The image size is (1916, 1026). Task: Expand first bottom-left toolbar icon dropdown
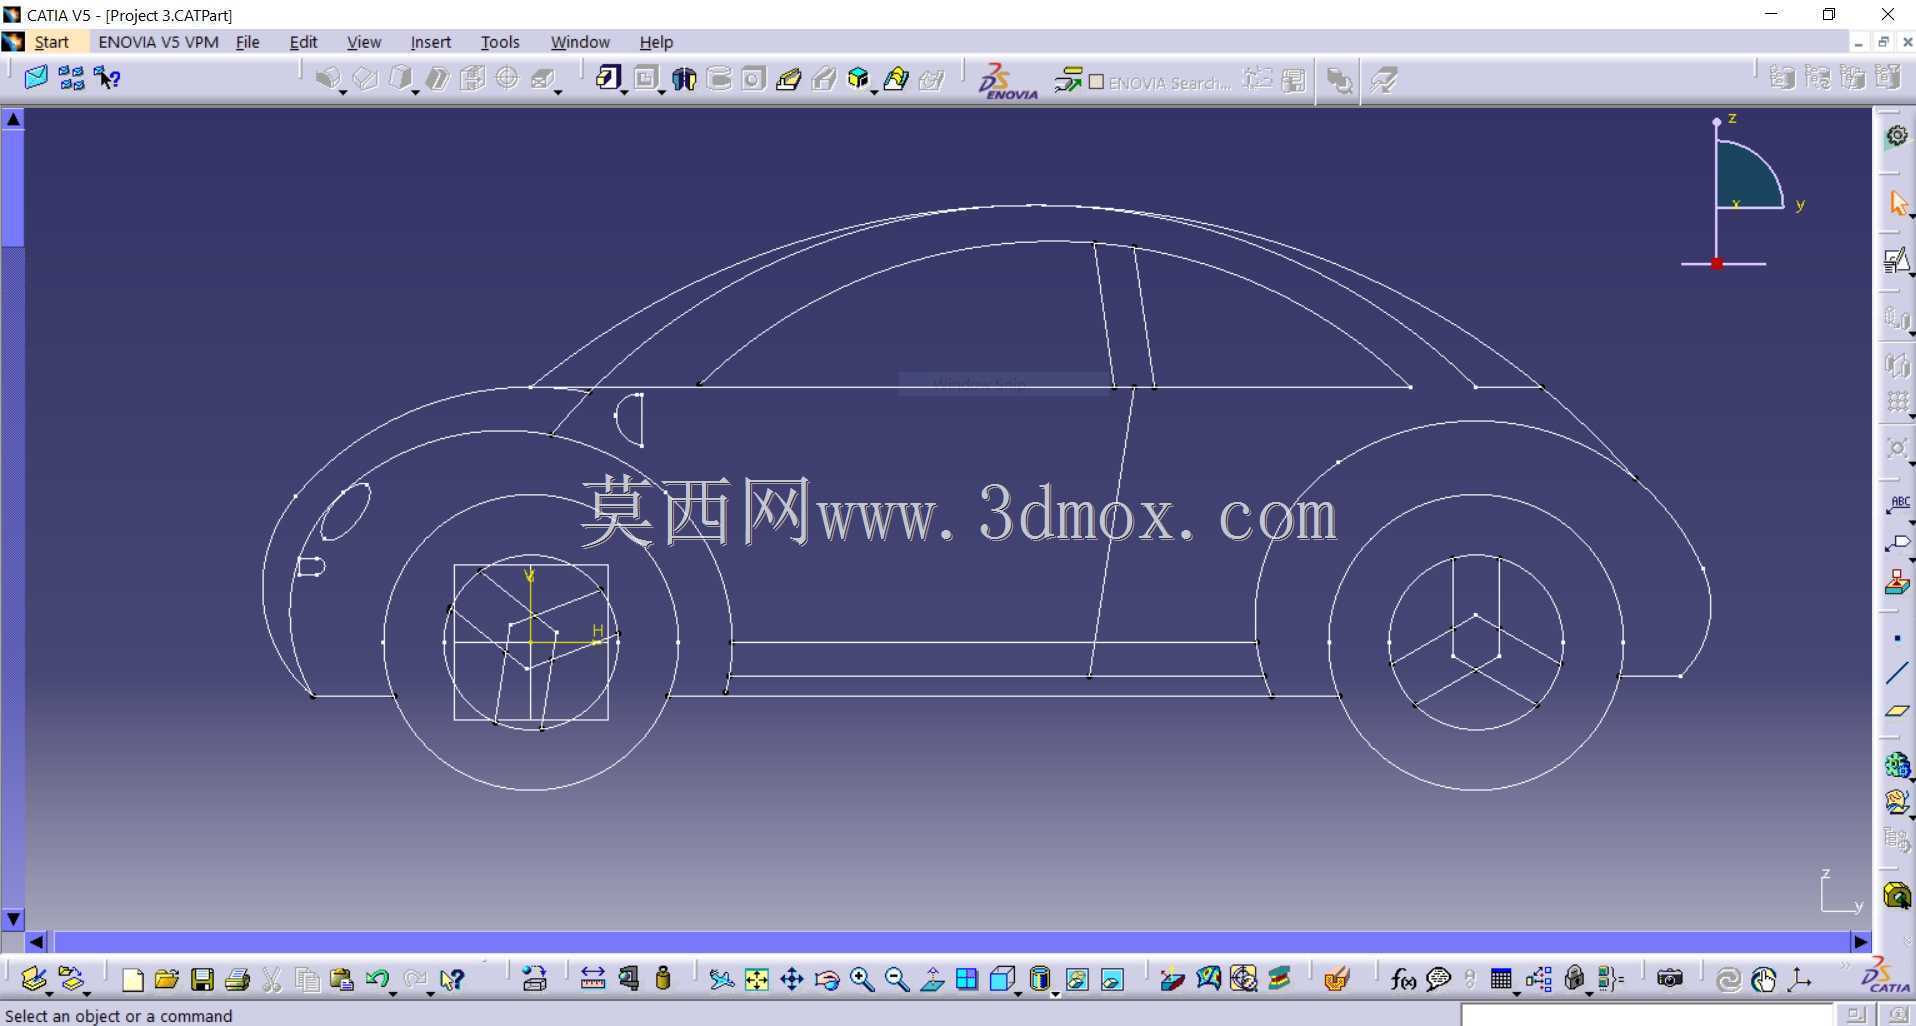click(x=49, y=993)
